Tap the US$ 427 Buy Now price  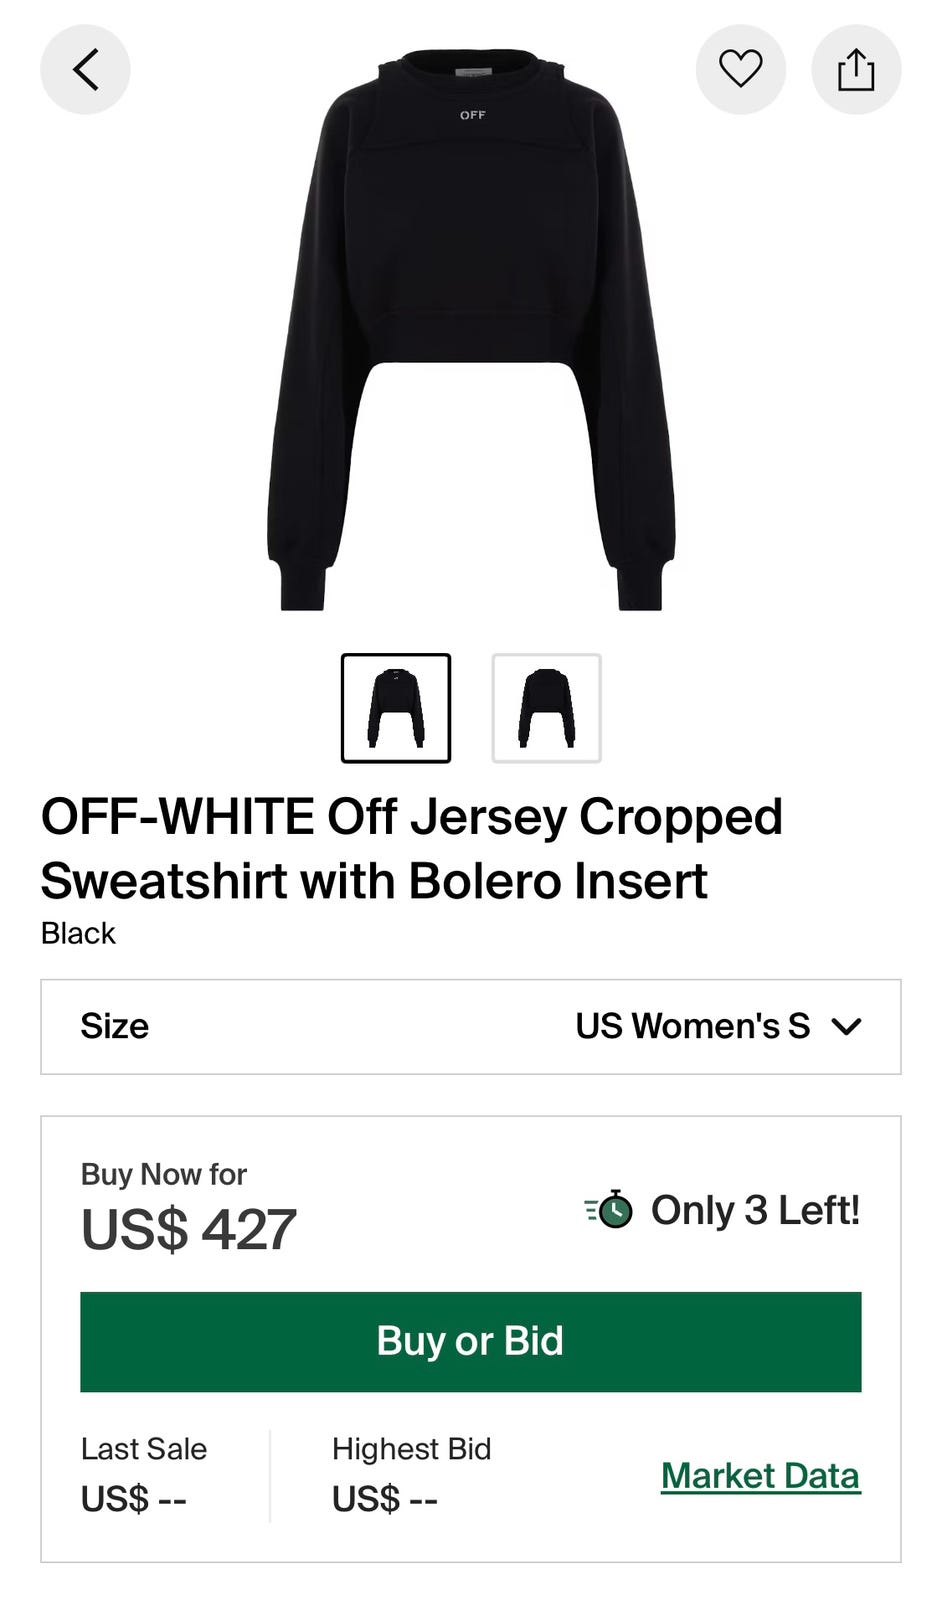pyautogui.click(x=189, y=1230)
